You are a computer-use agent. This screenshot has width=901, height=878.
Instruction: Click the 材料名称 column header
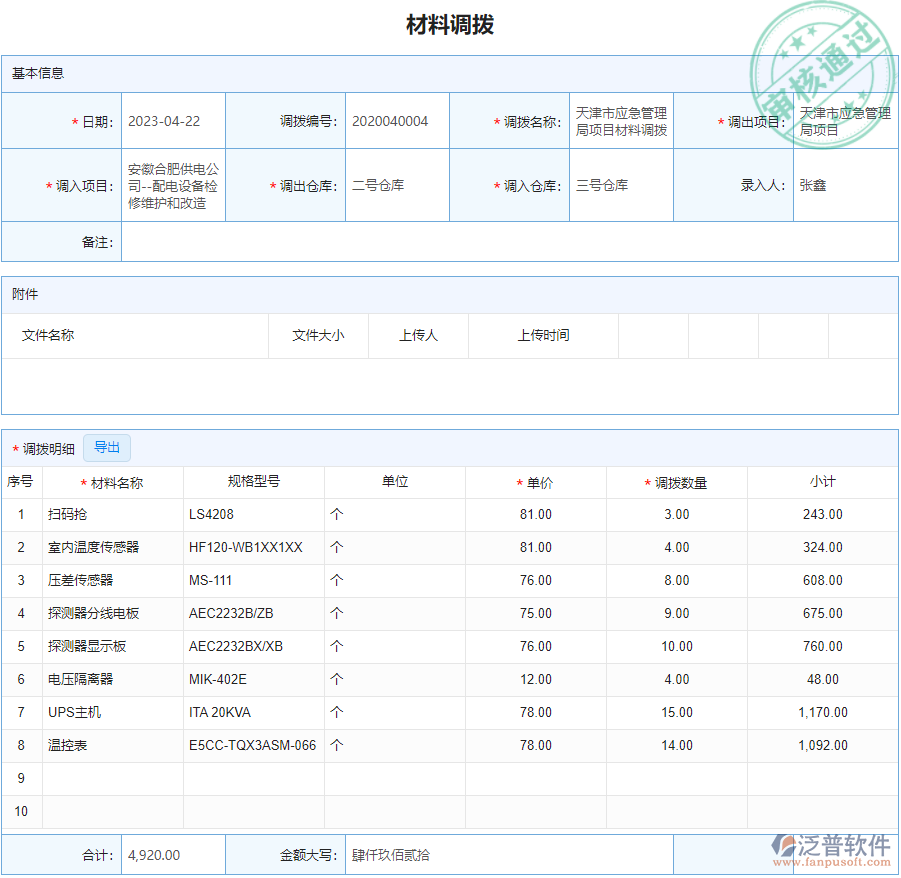point(117,481)
